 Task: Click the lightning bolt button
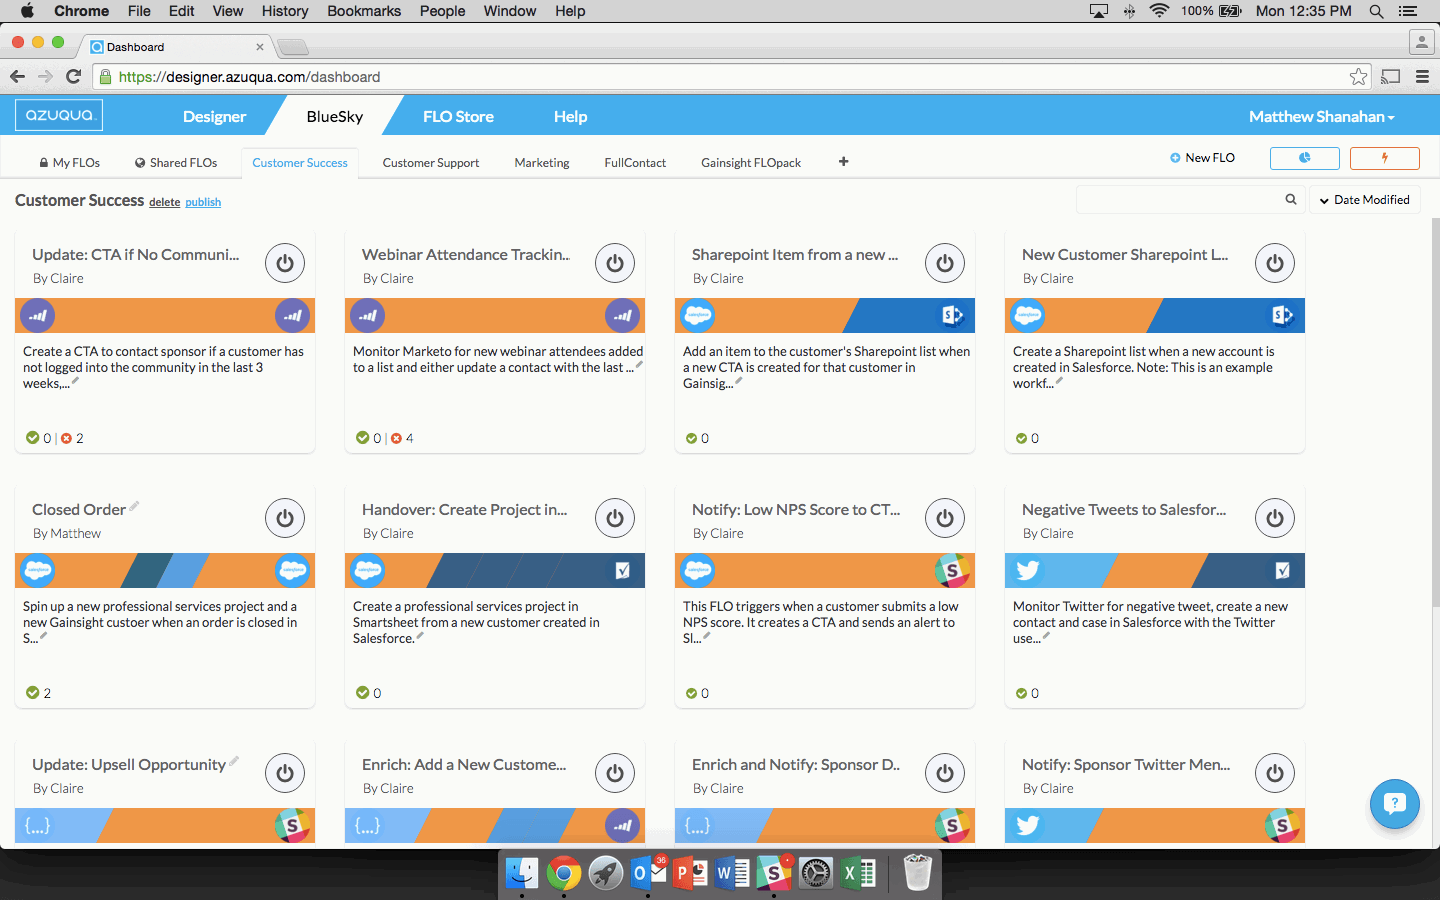(x=1384, y=158)
